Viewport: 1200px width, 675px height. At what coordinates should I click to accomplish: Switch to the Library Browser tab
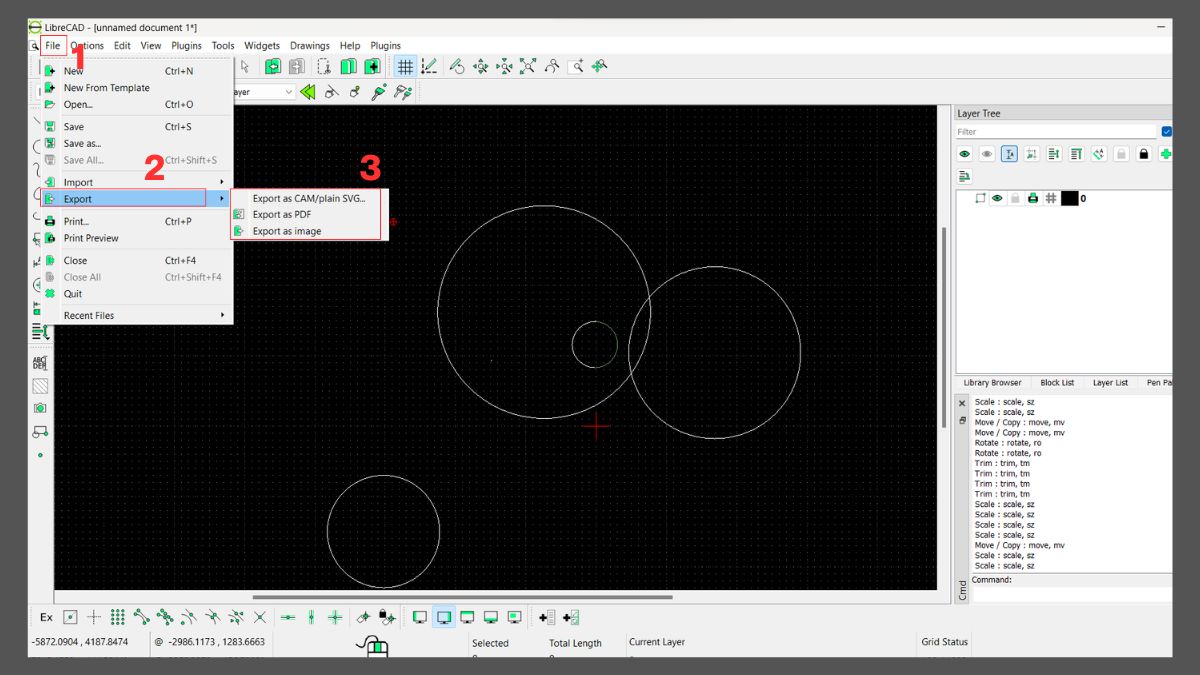pyautogui.click(x=992, y=382)
